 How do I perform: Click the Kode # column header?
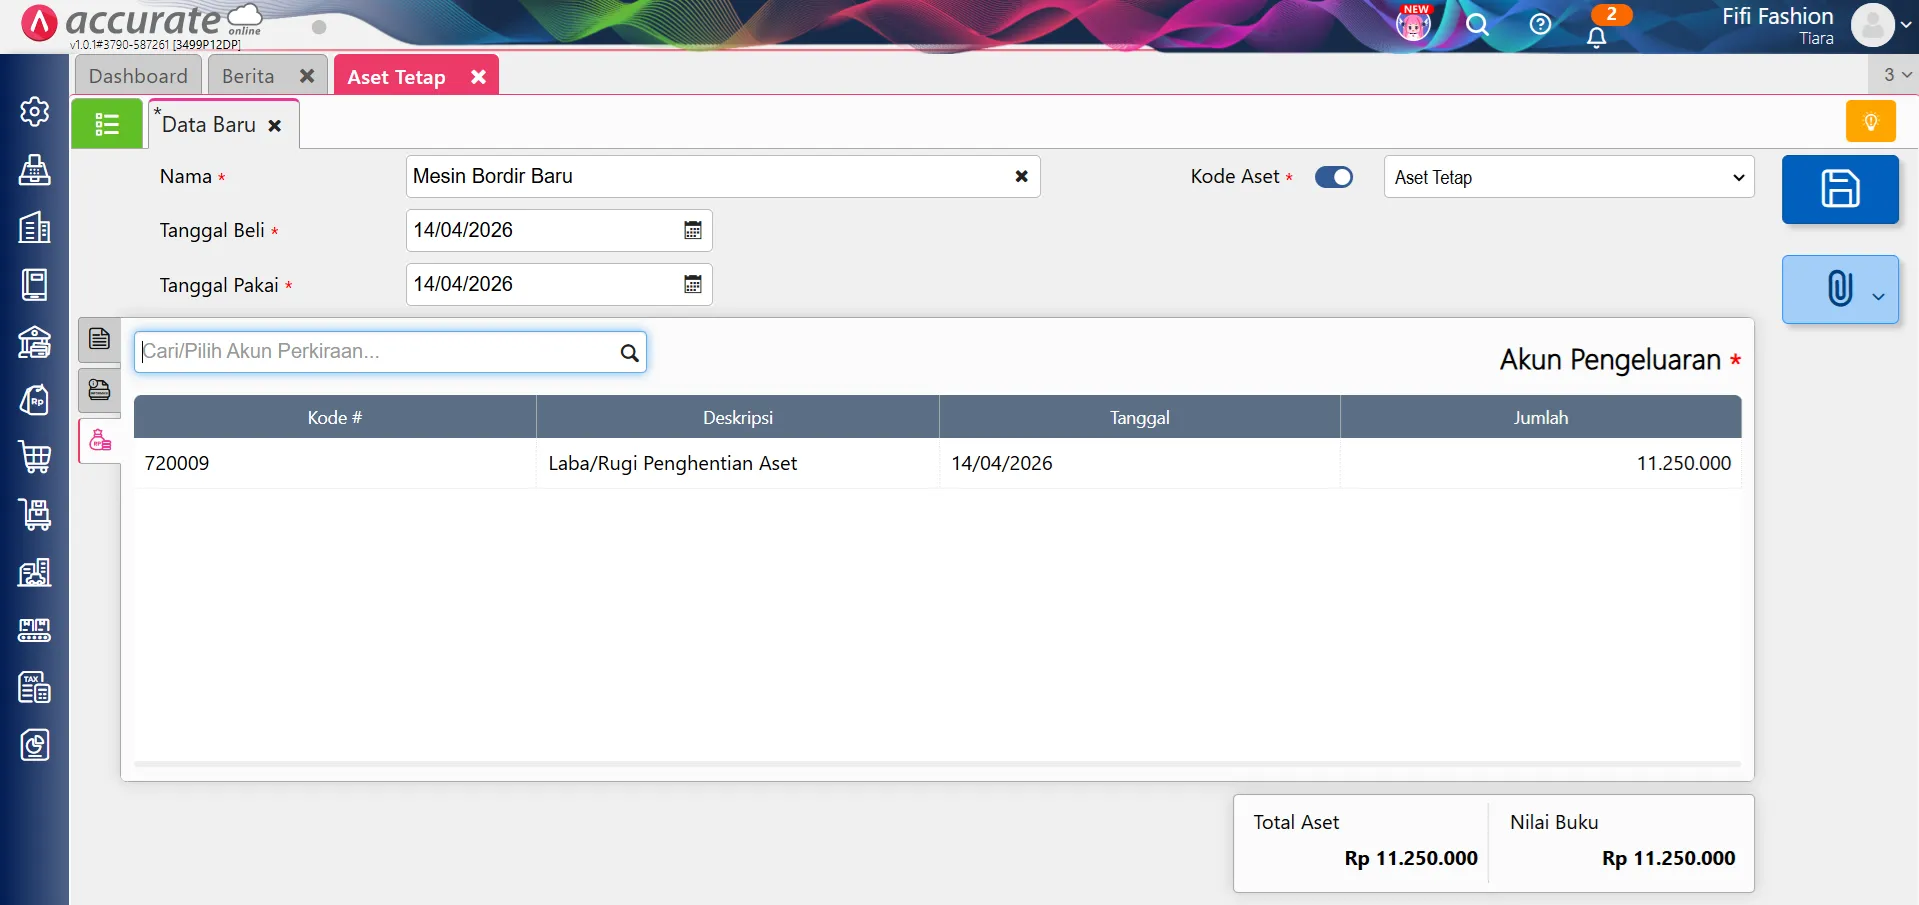335,417
